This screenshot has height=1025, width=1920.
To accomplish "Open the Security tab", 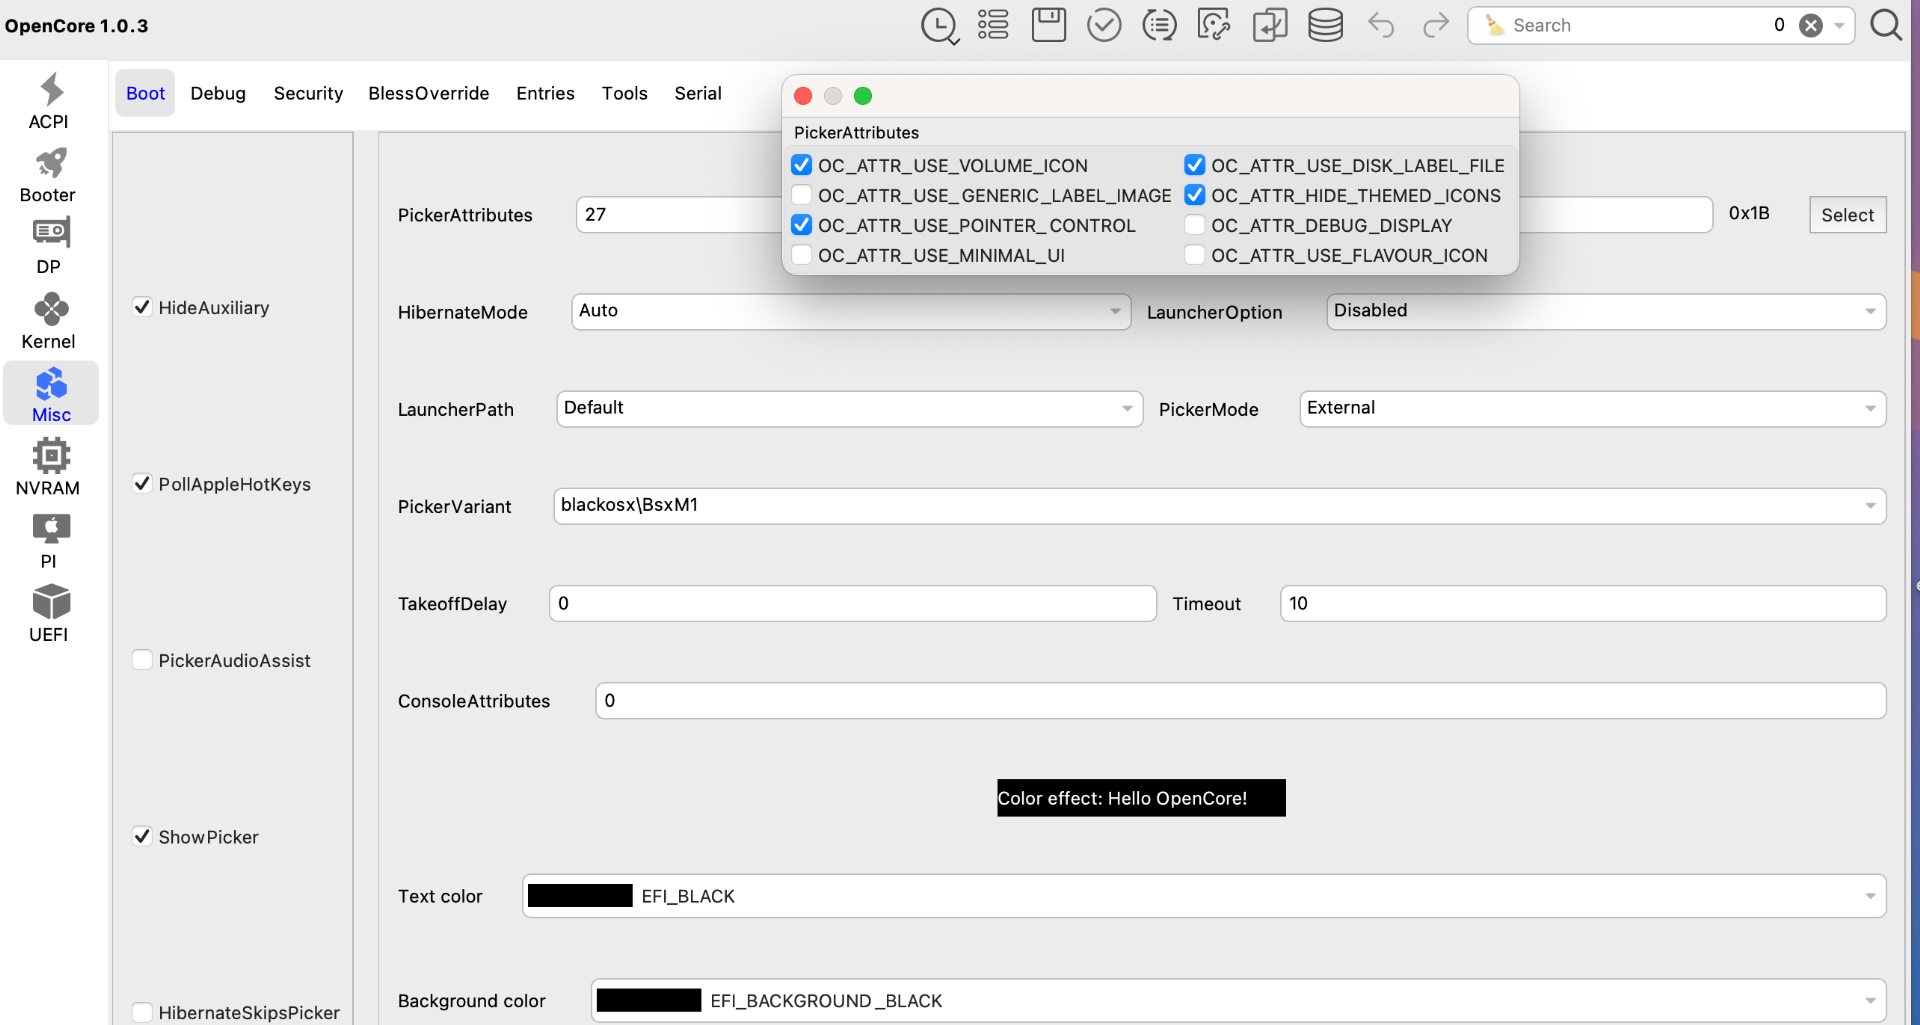I will [x=308, y=93].
